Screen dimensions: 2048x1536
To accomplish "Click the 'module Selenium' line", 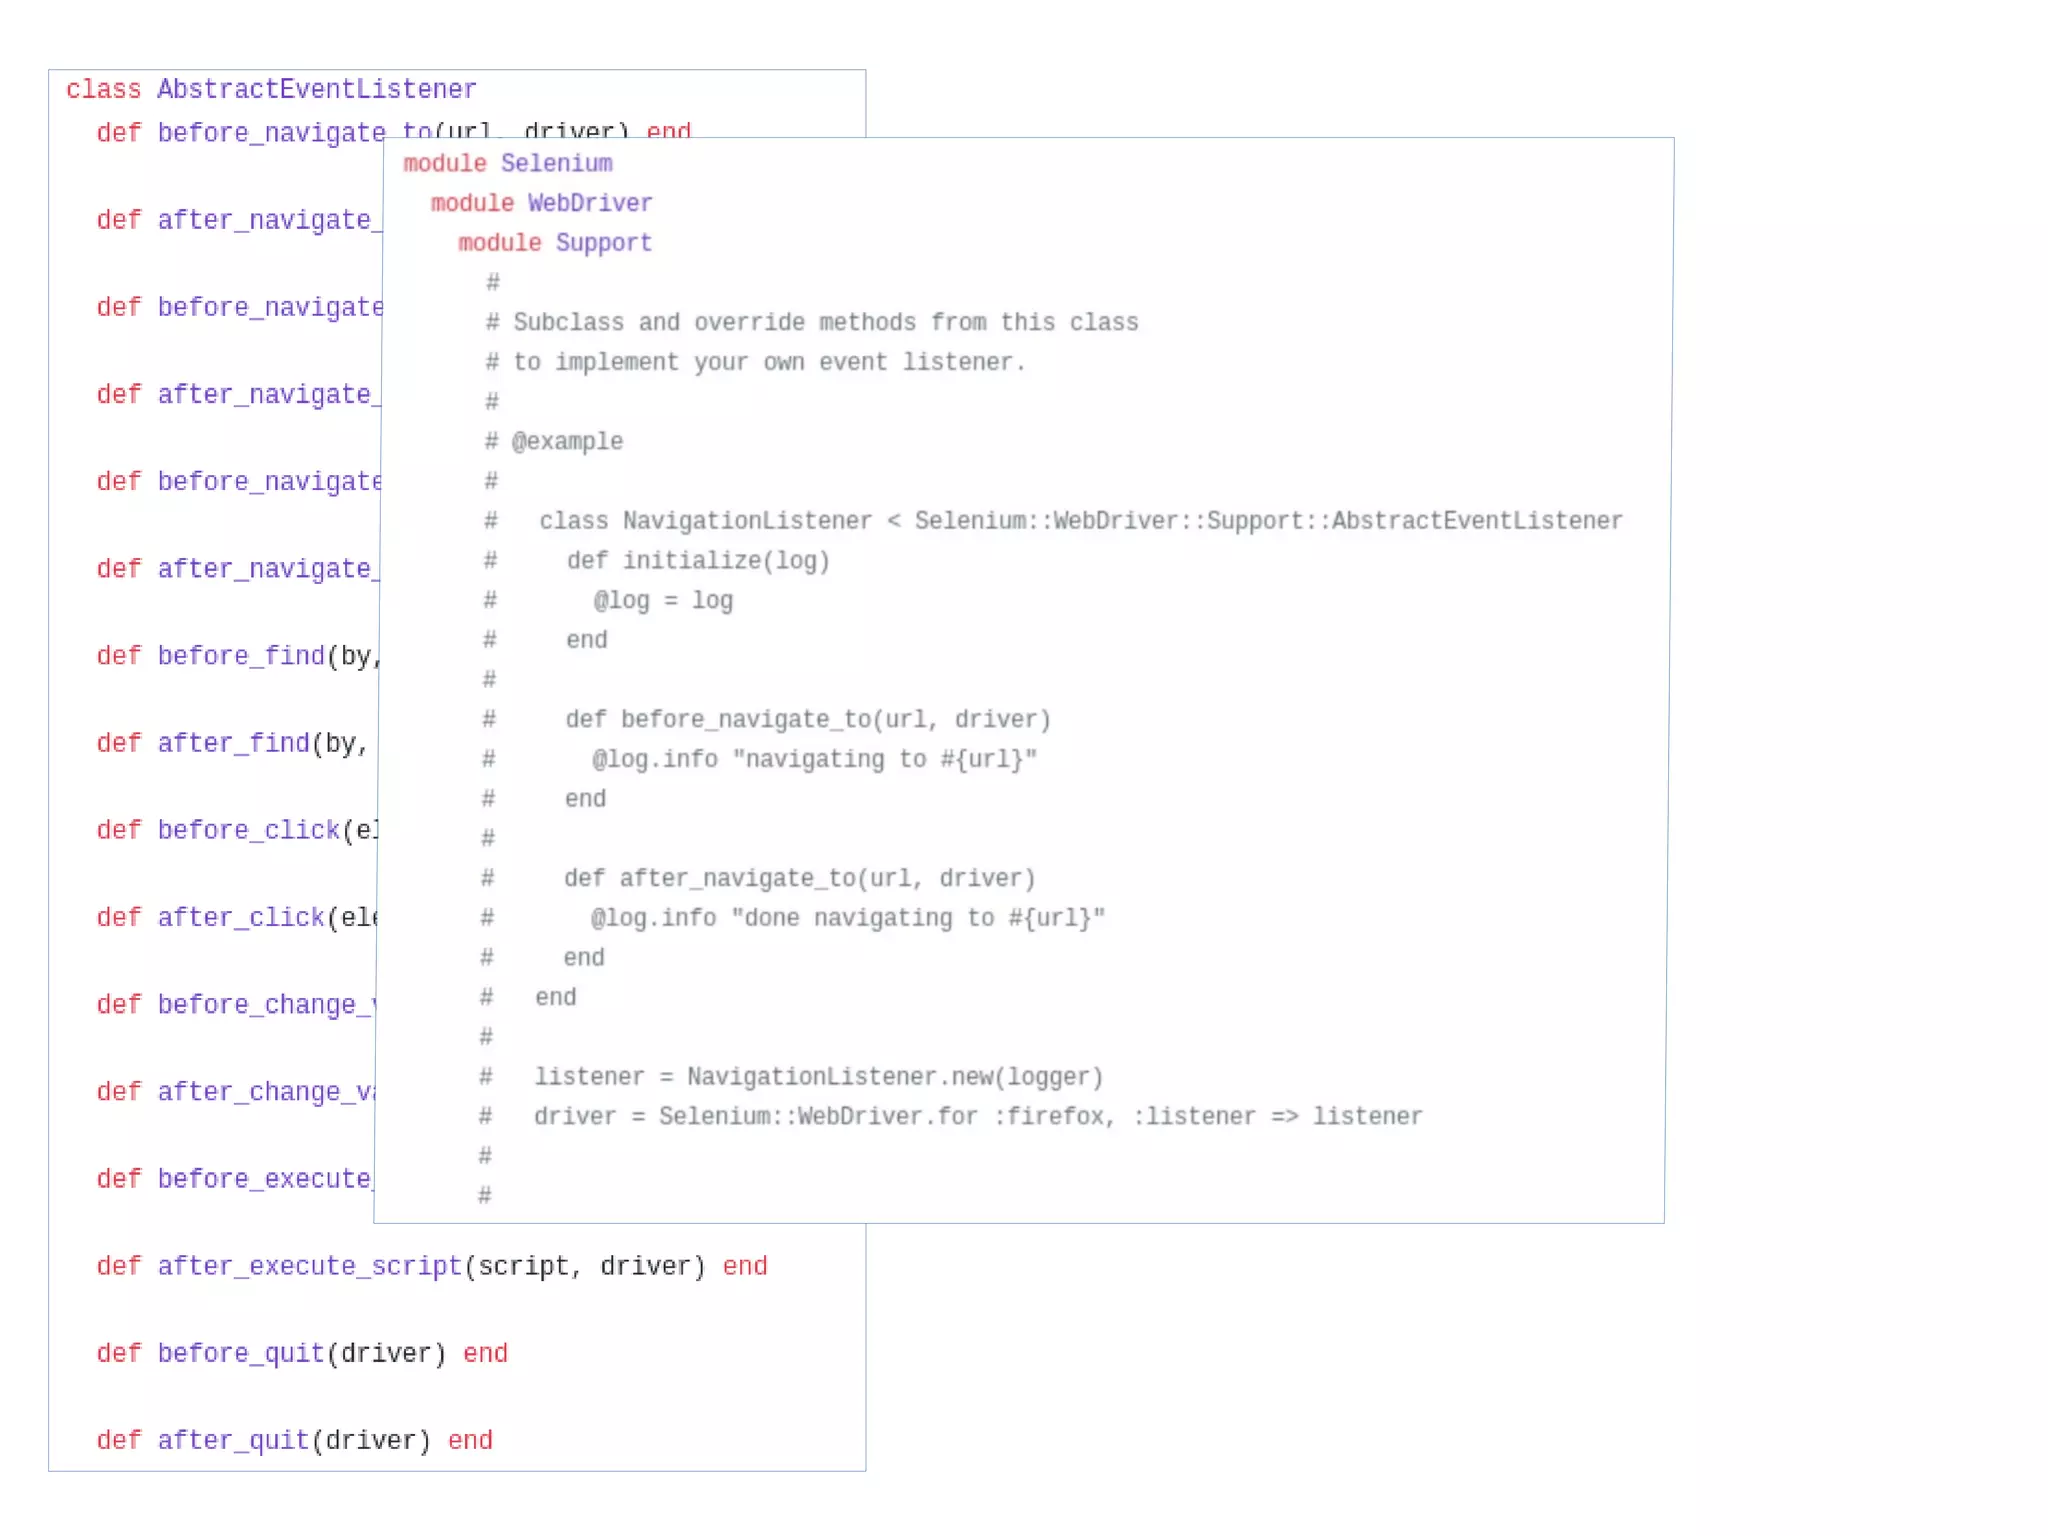I will (507, 163).
